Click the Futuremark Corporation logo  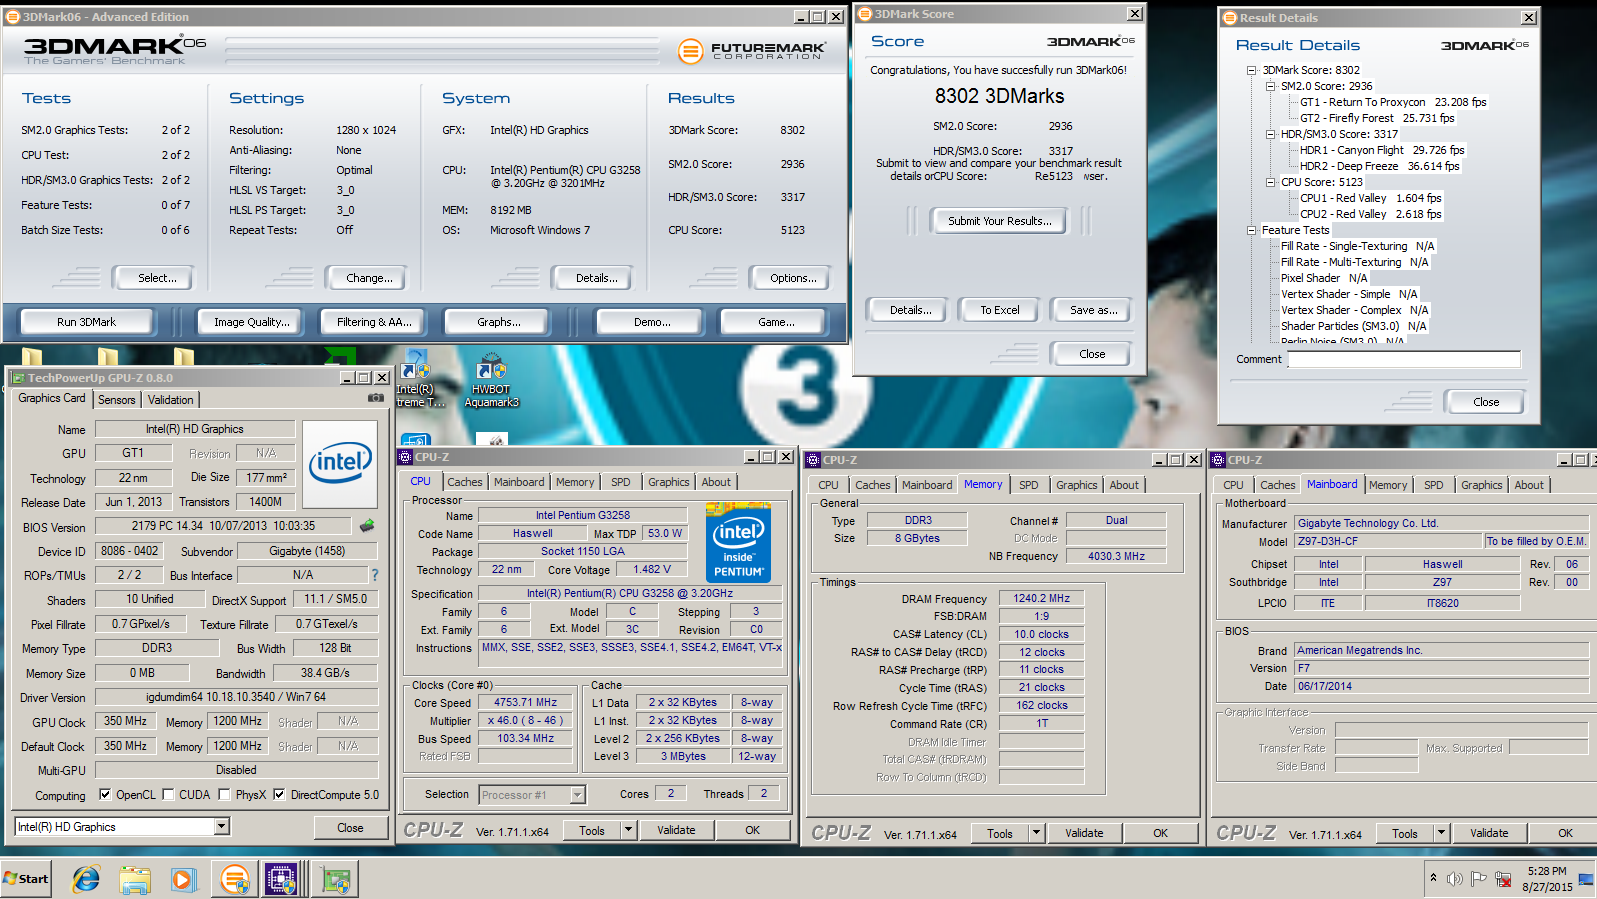[x=751, y=50]
